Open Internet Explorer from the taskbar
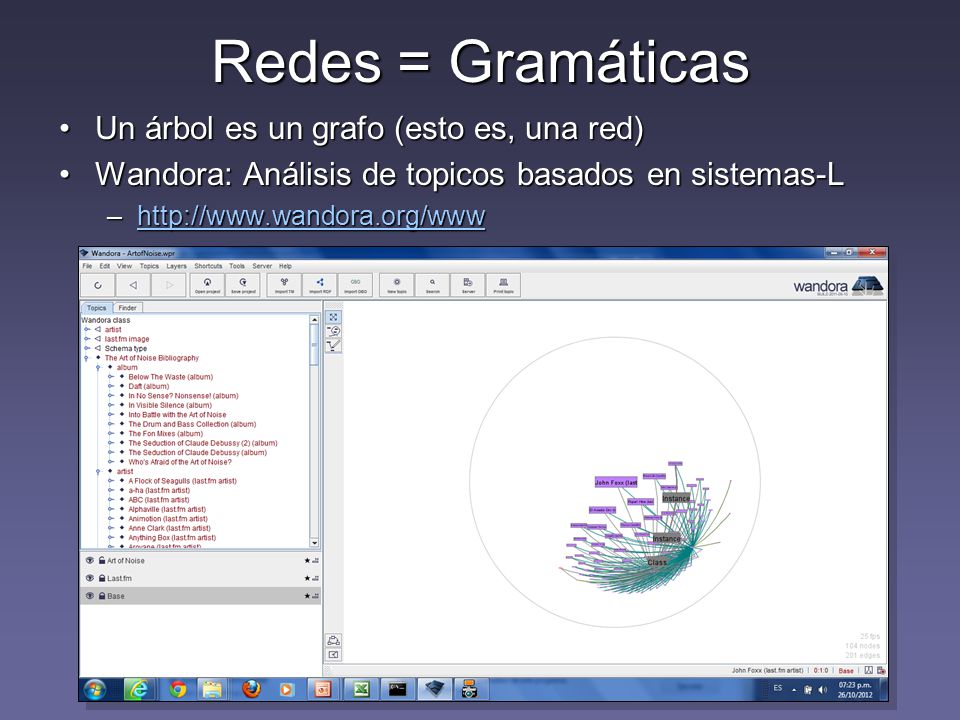The height and width of the screenshot is (720, 960). coord(140,690)
